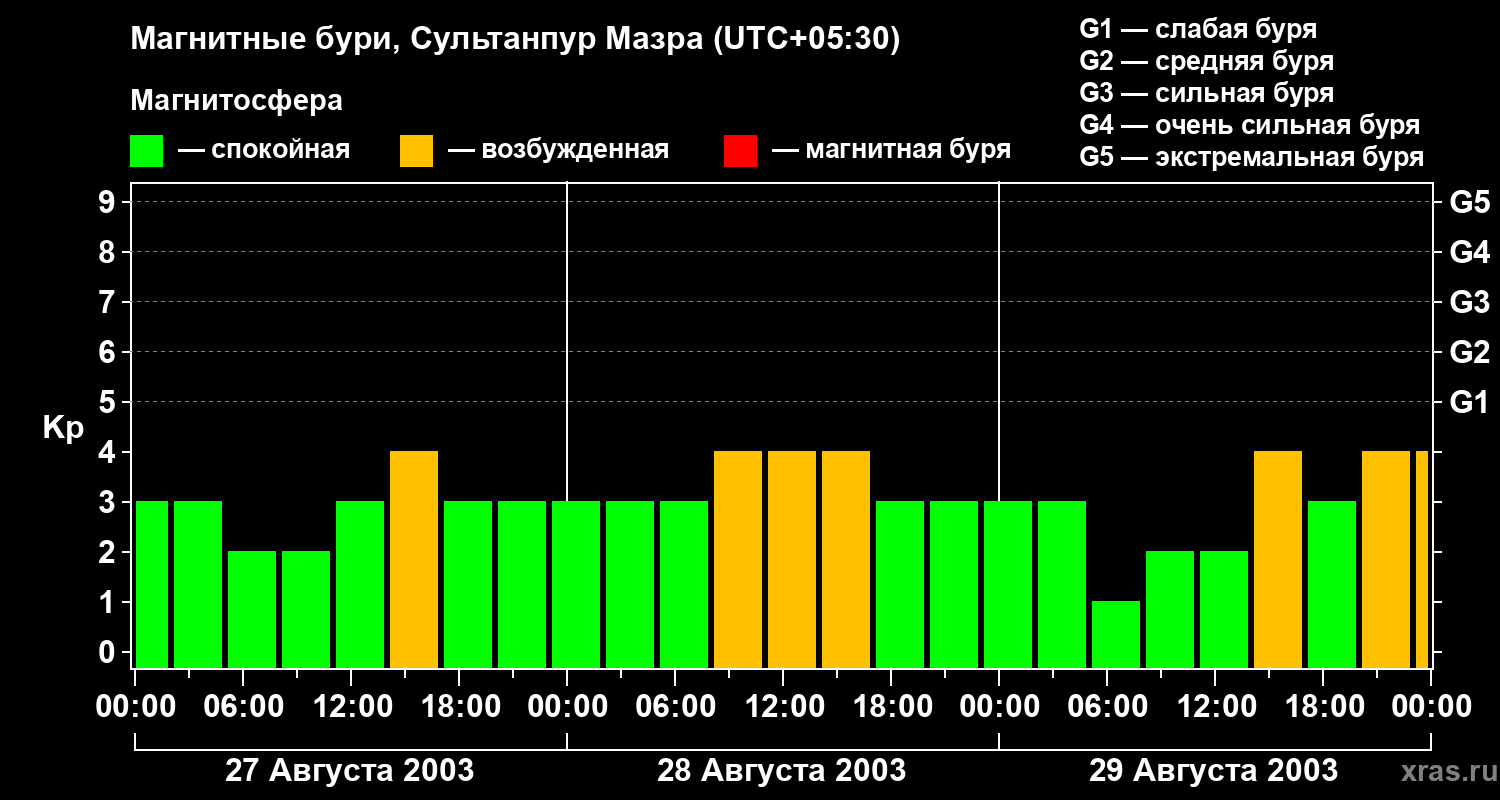This screenshot has height=800, width=1500.
Task: Click the orange 'возбужденная' legend swatch
Action: [x=416, y=151]
